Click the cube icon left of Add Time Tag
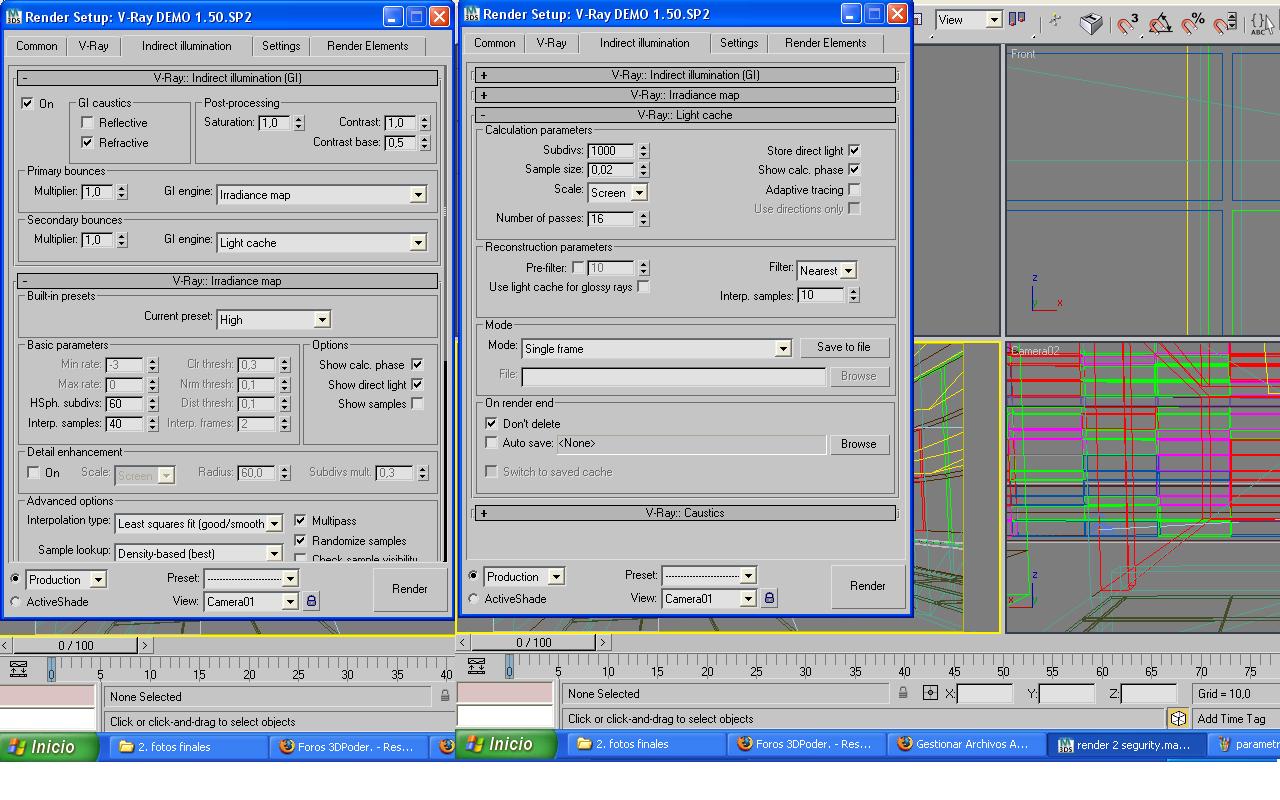Screen dimensions: 1280x800 pyautogui.click(x=1178, y=718)
